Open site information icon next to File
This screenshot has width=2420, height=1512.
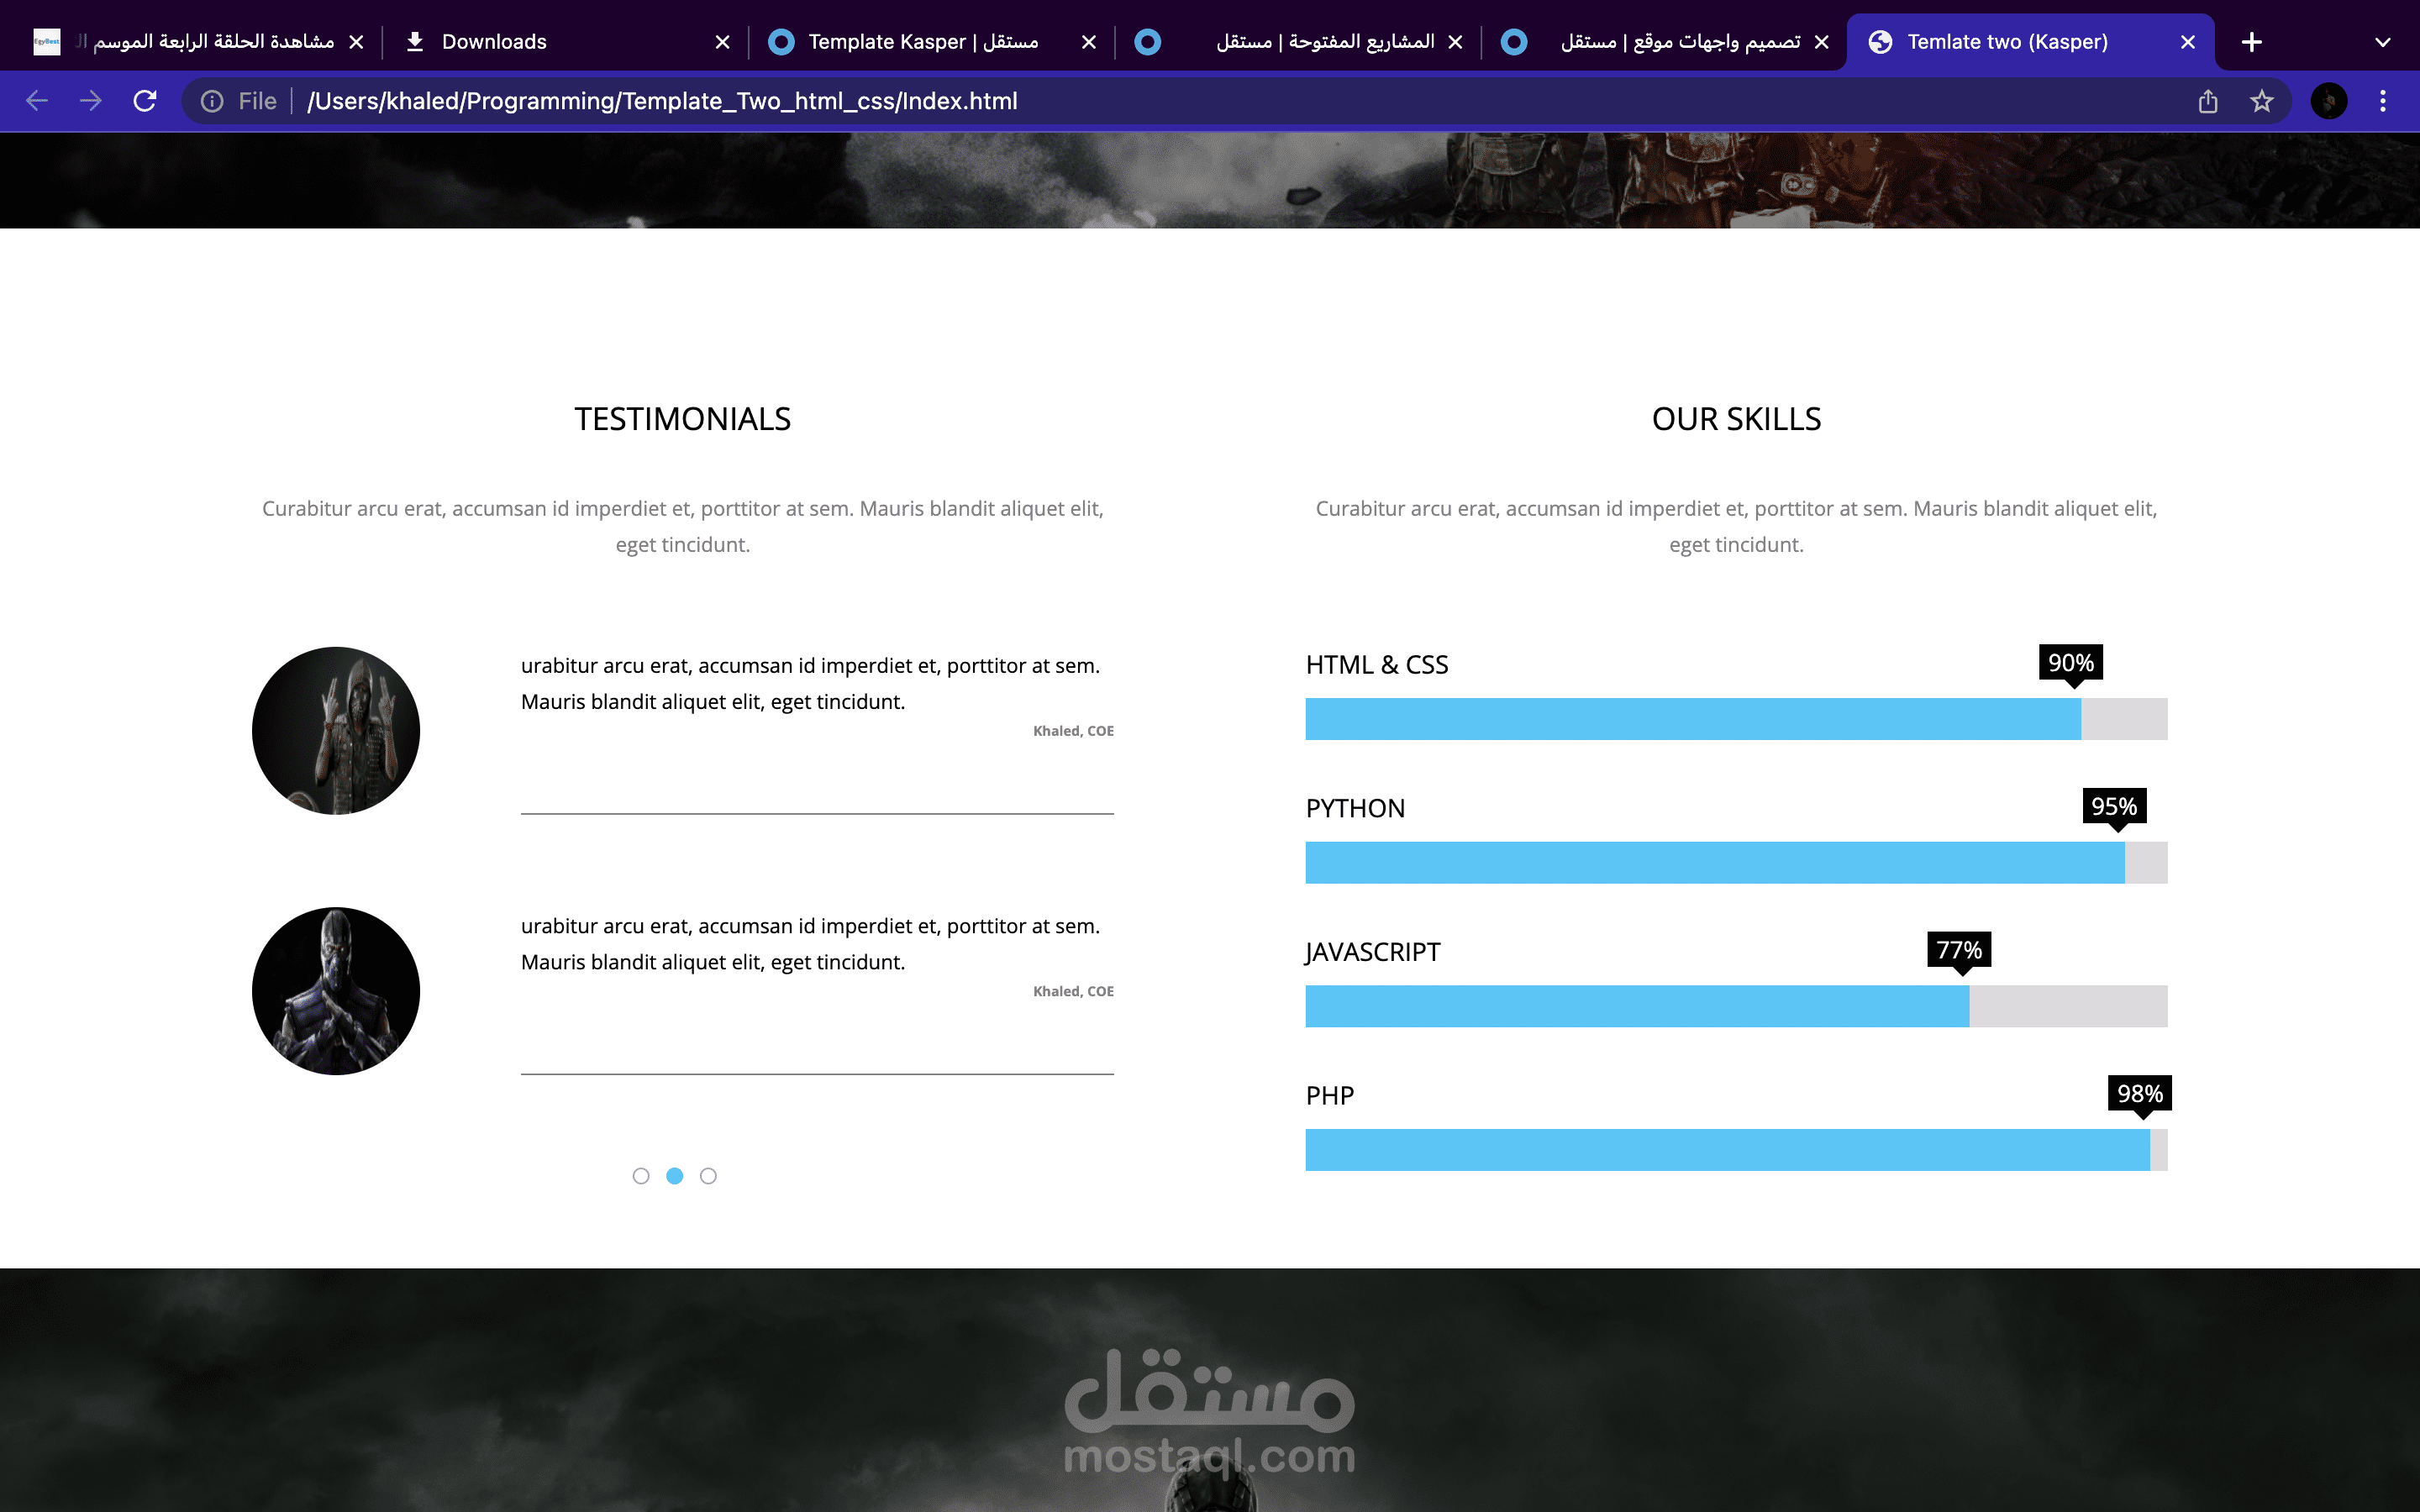[212, 101]
